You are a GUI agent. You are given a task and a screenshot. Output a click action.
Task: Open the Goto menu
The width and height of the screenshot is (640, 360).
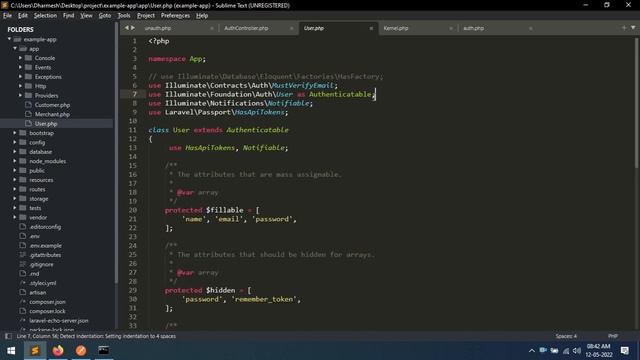[x=105, y=16]
